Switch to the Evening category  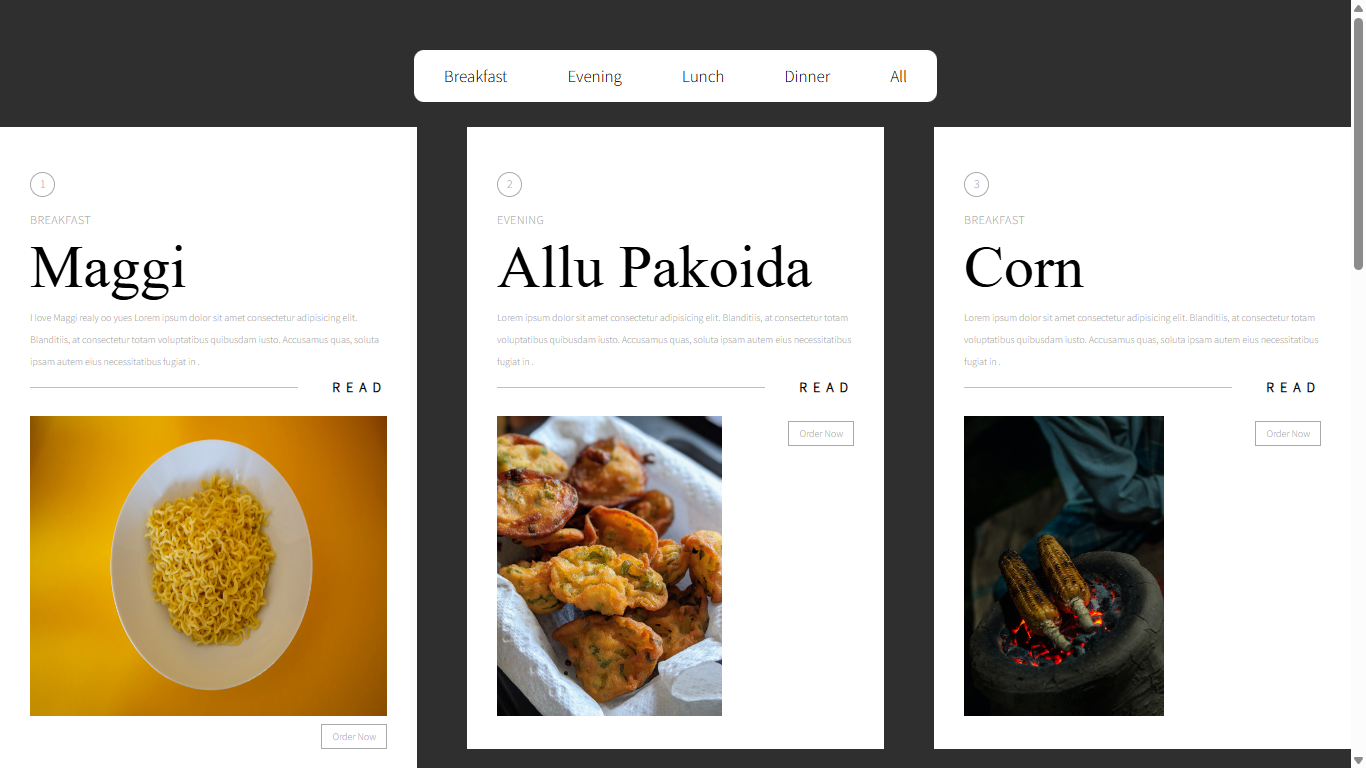tap(595, 76)
